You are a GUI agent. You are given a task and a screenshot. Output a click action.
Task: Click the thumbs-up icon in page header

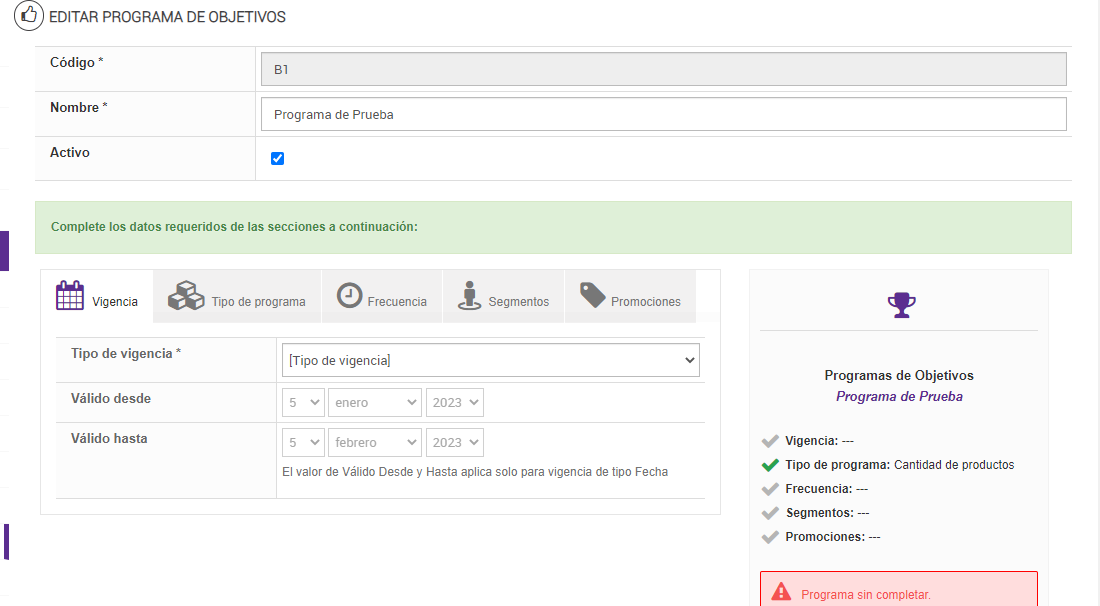28,16
